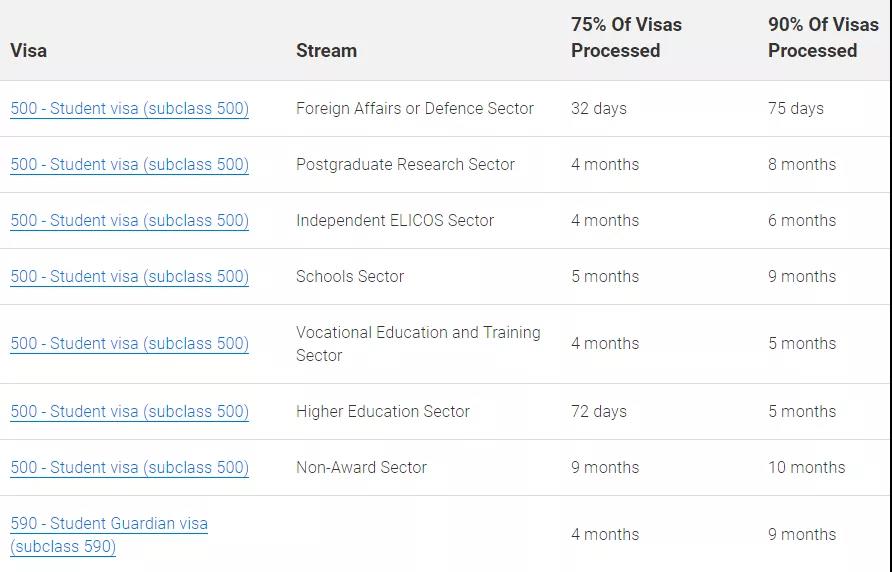Open Student visa link for Schools Sector row
This screenshot has height=572, width=892.
coord(130,276)
